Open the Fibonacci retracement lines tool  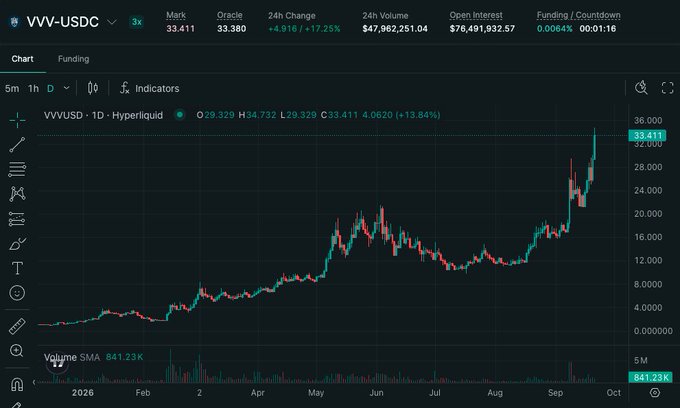pos(17,170)
